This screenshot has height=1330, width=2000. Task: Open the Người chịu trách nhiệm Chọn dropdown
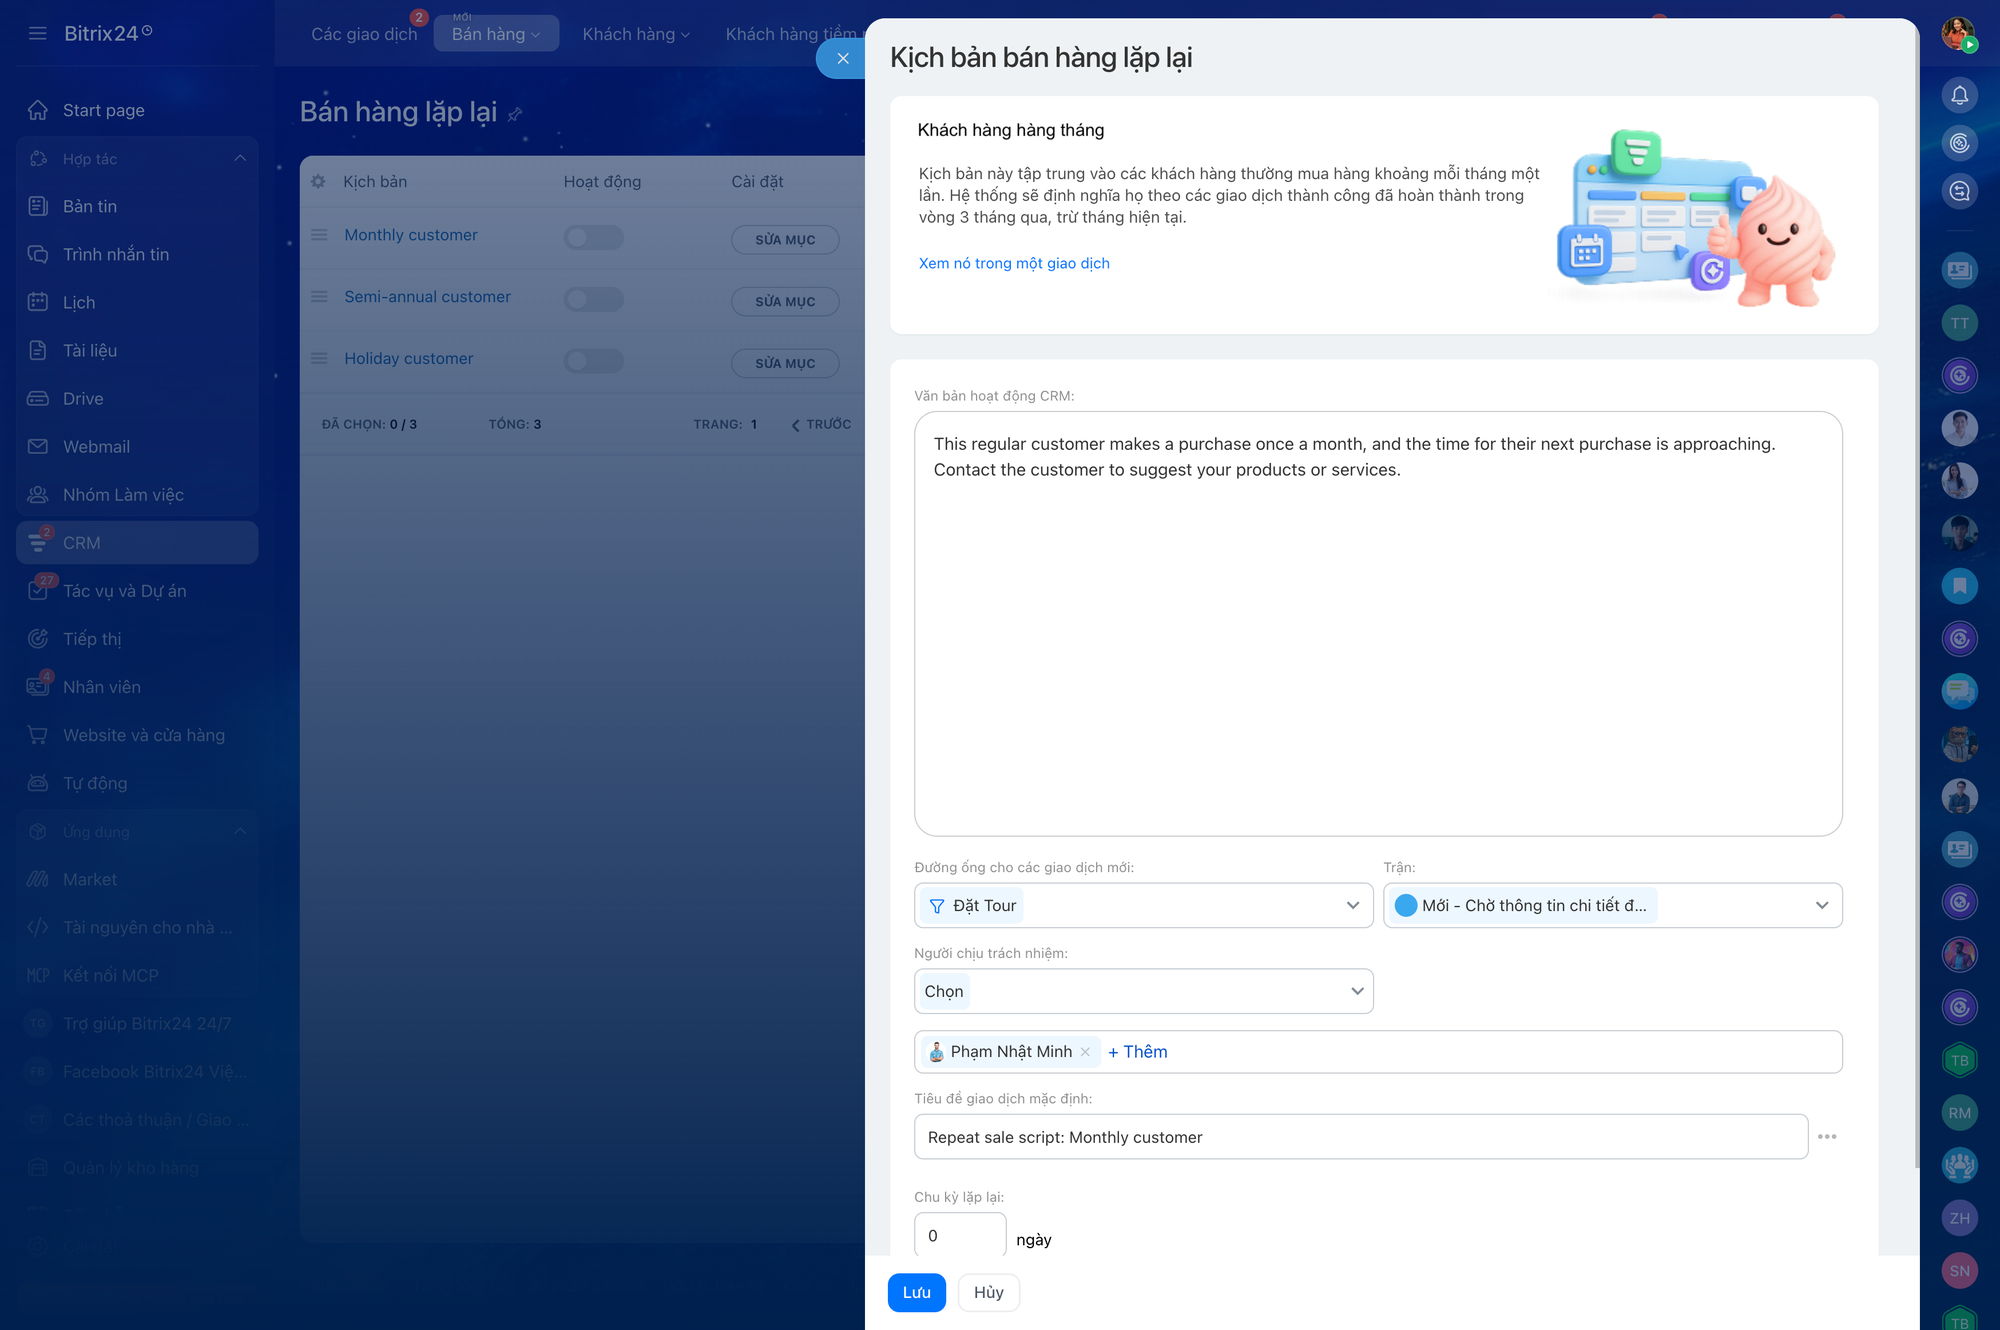1143,991
